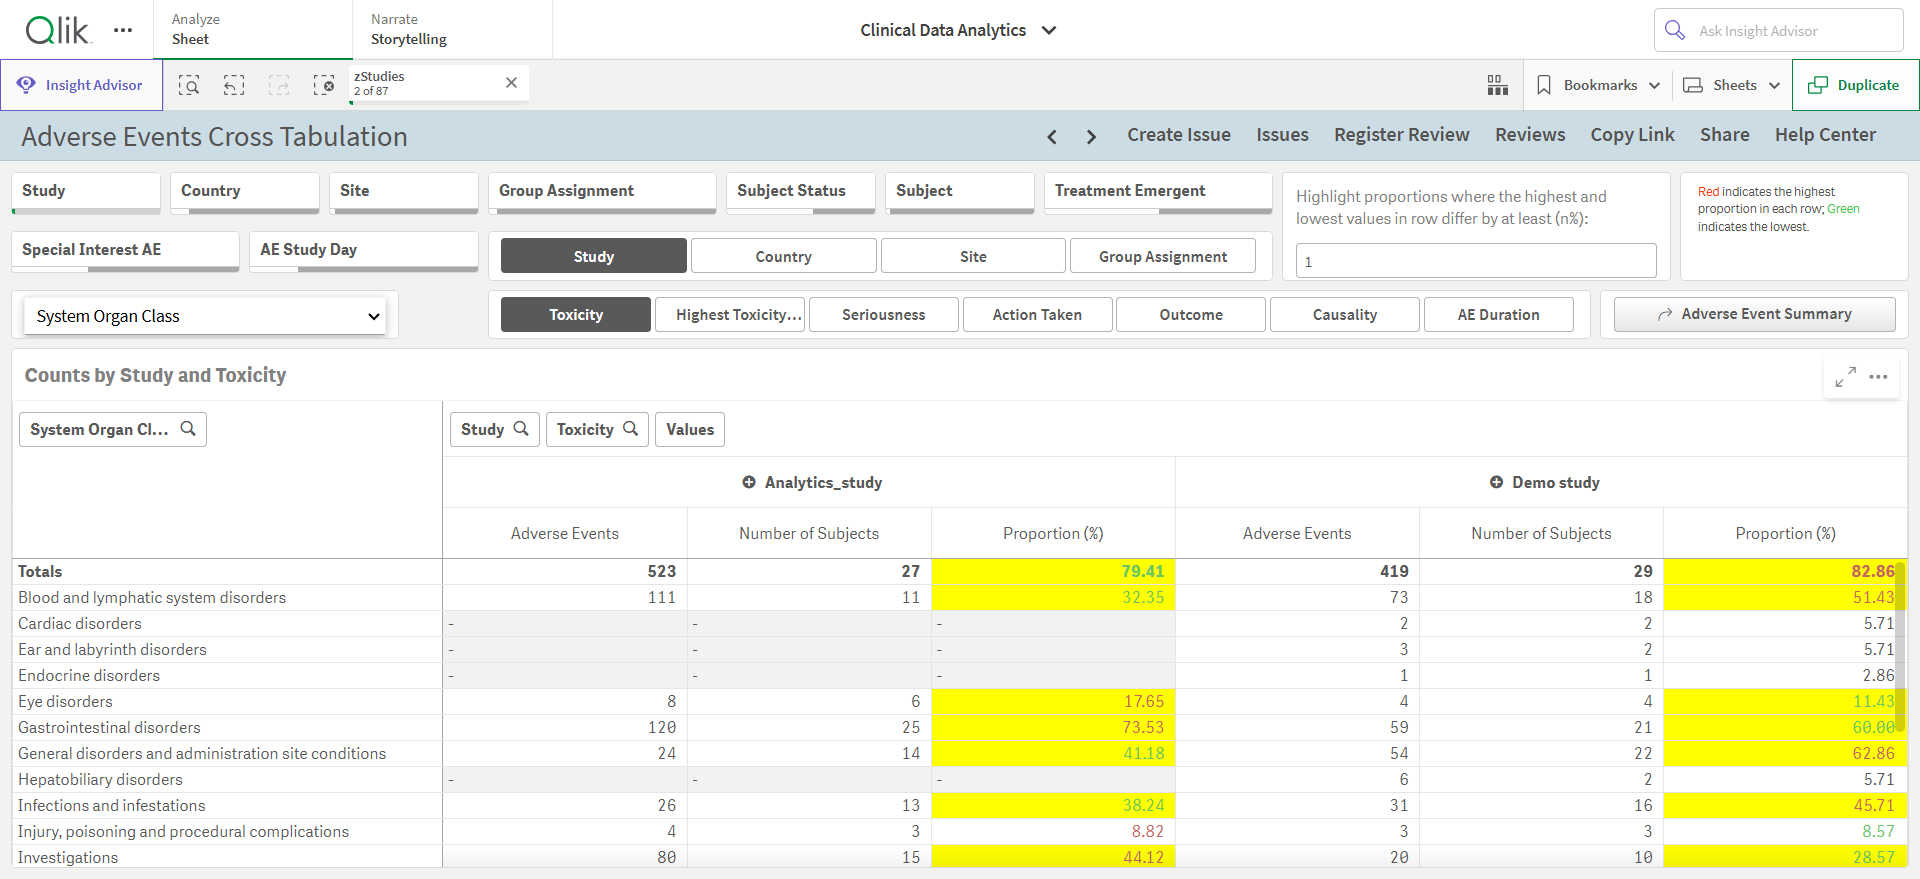This screenshot has height=879, width=1920.
Task: Go to Adverse Event Summary
Action: (x=1755, y=314)
